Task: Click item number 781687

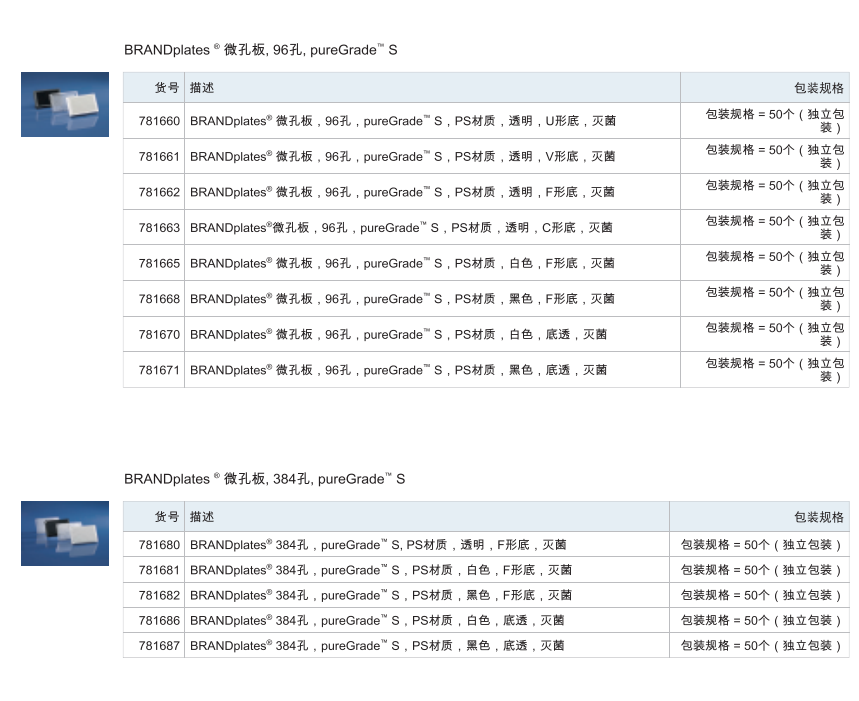Action: [x=159, y=646]
